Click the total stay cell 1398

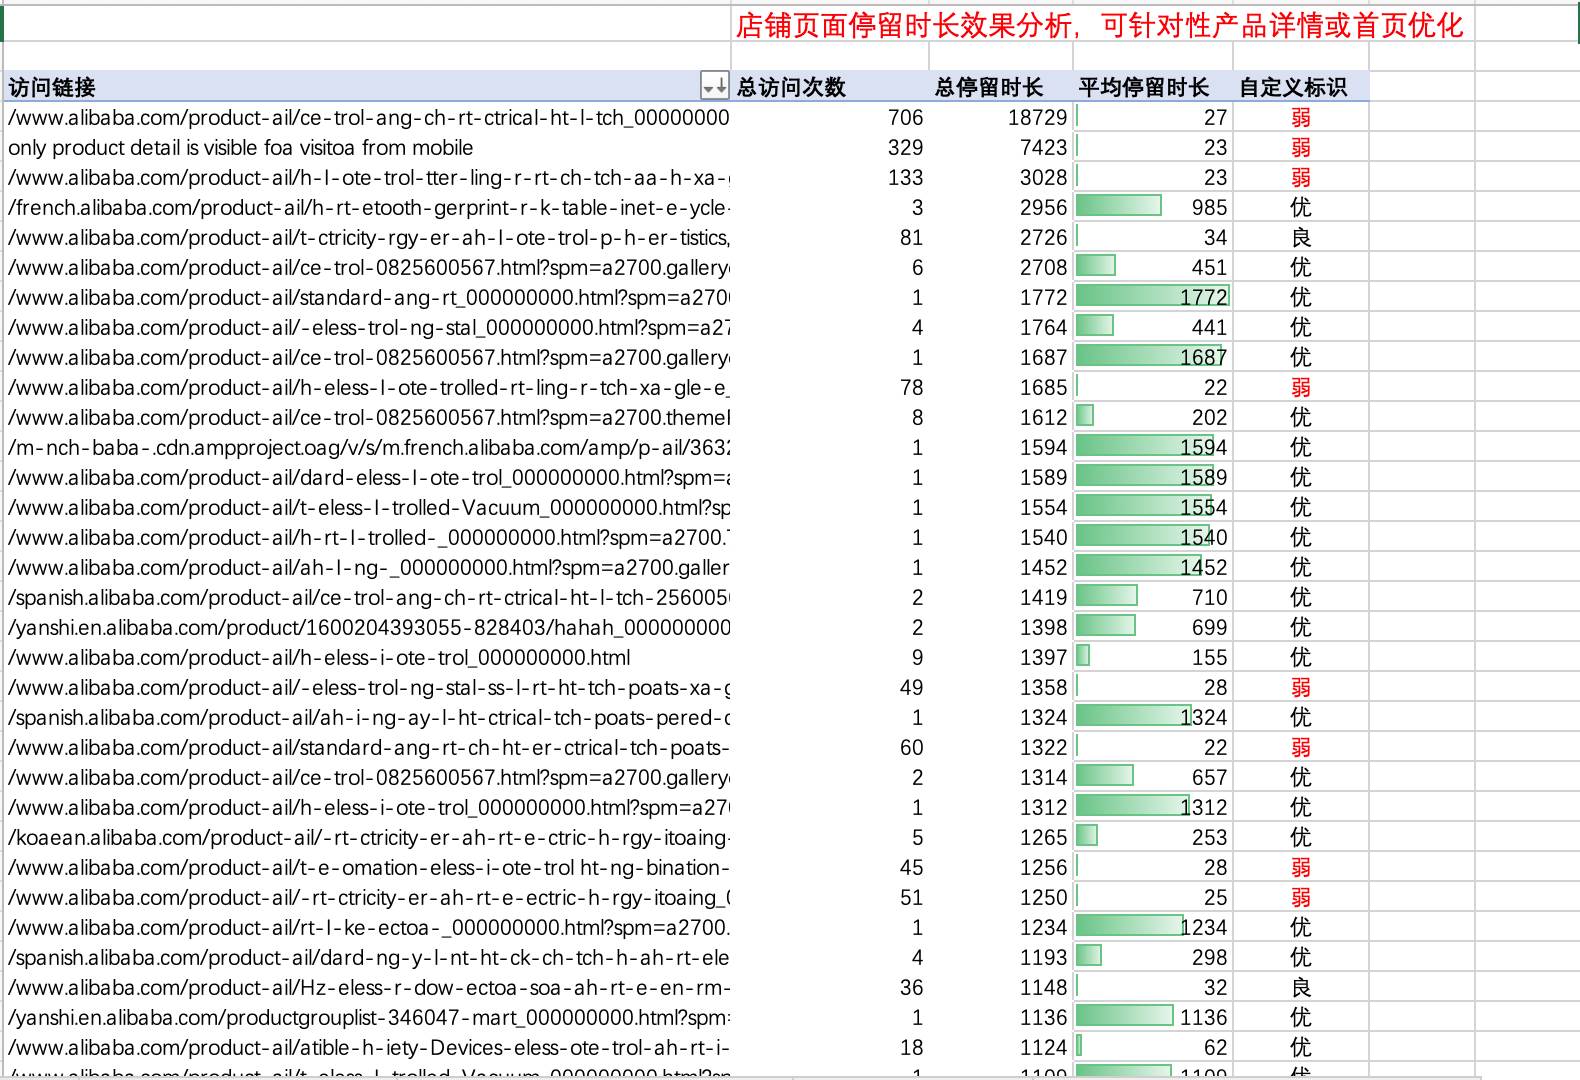1002,627
